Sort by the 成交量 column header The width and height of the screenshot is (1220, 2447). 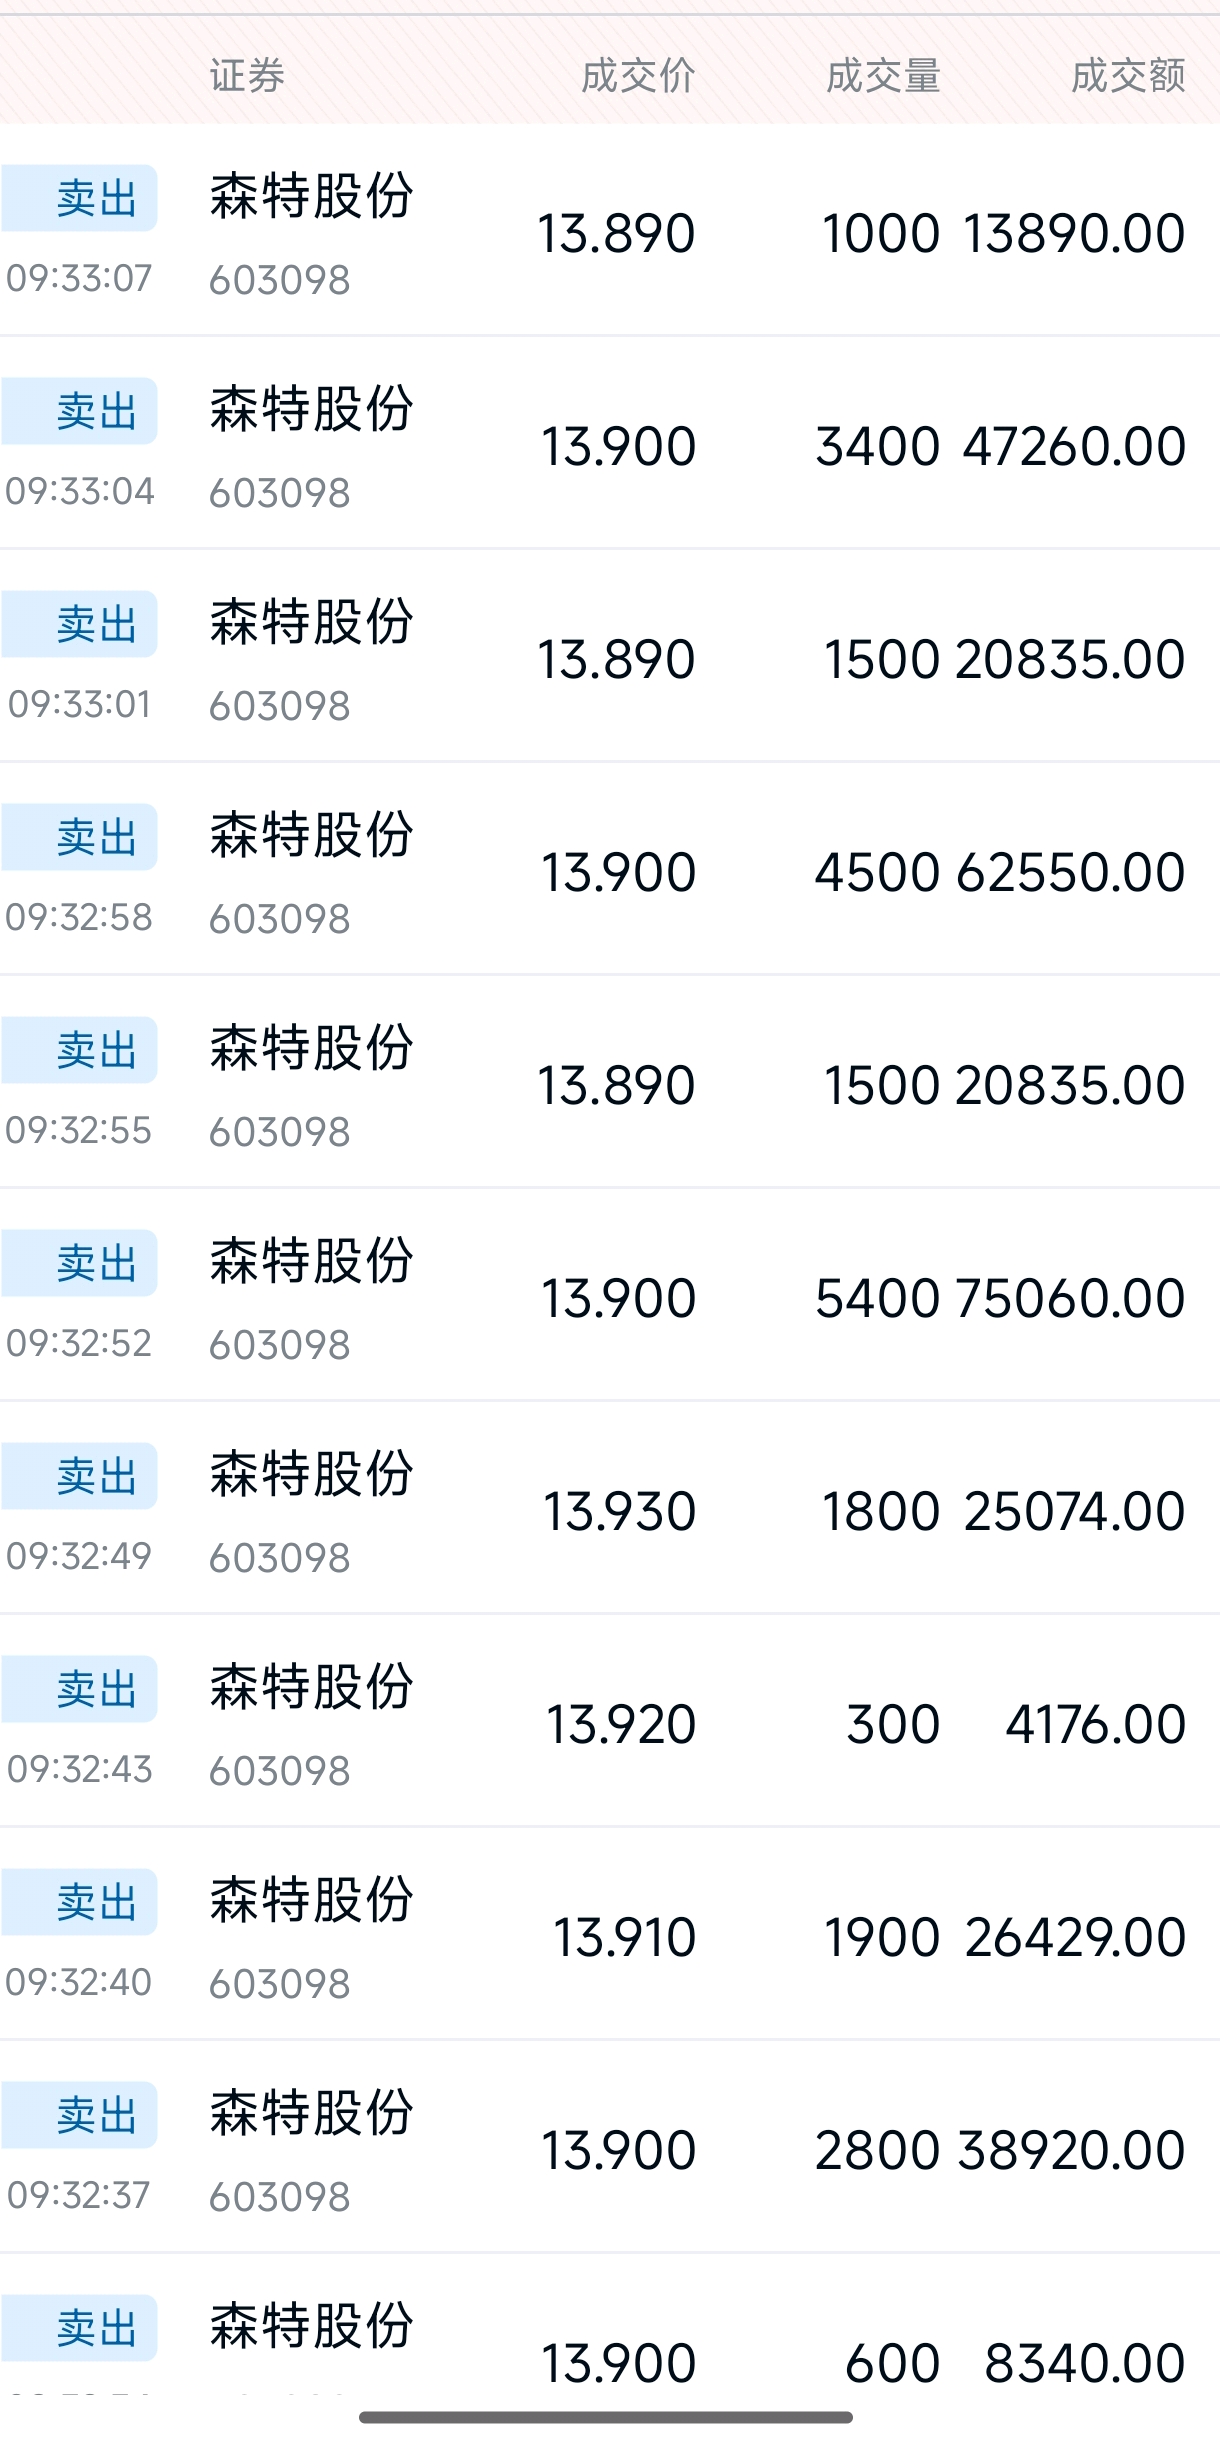(883, 76)
